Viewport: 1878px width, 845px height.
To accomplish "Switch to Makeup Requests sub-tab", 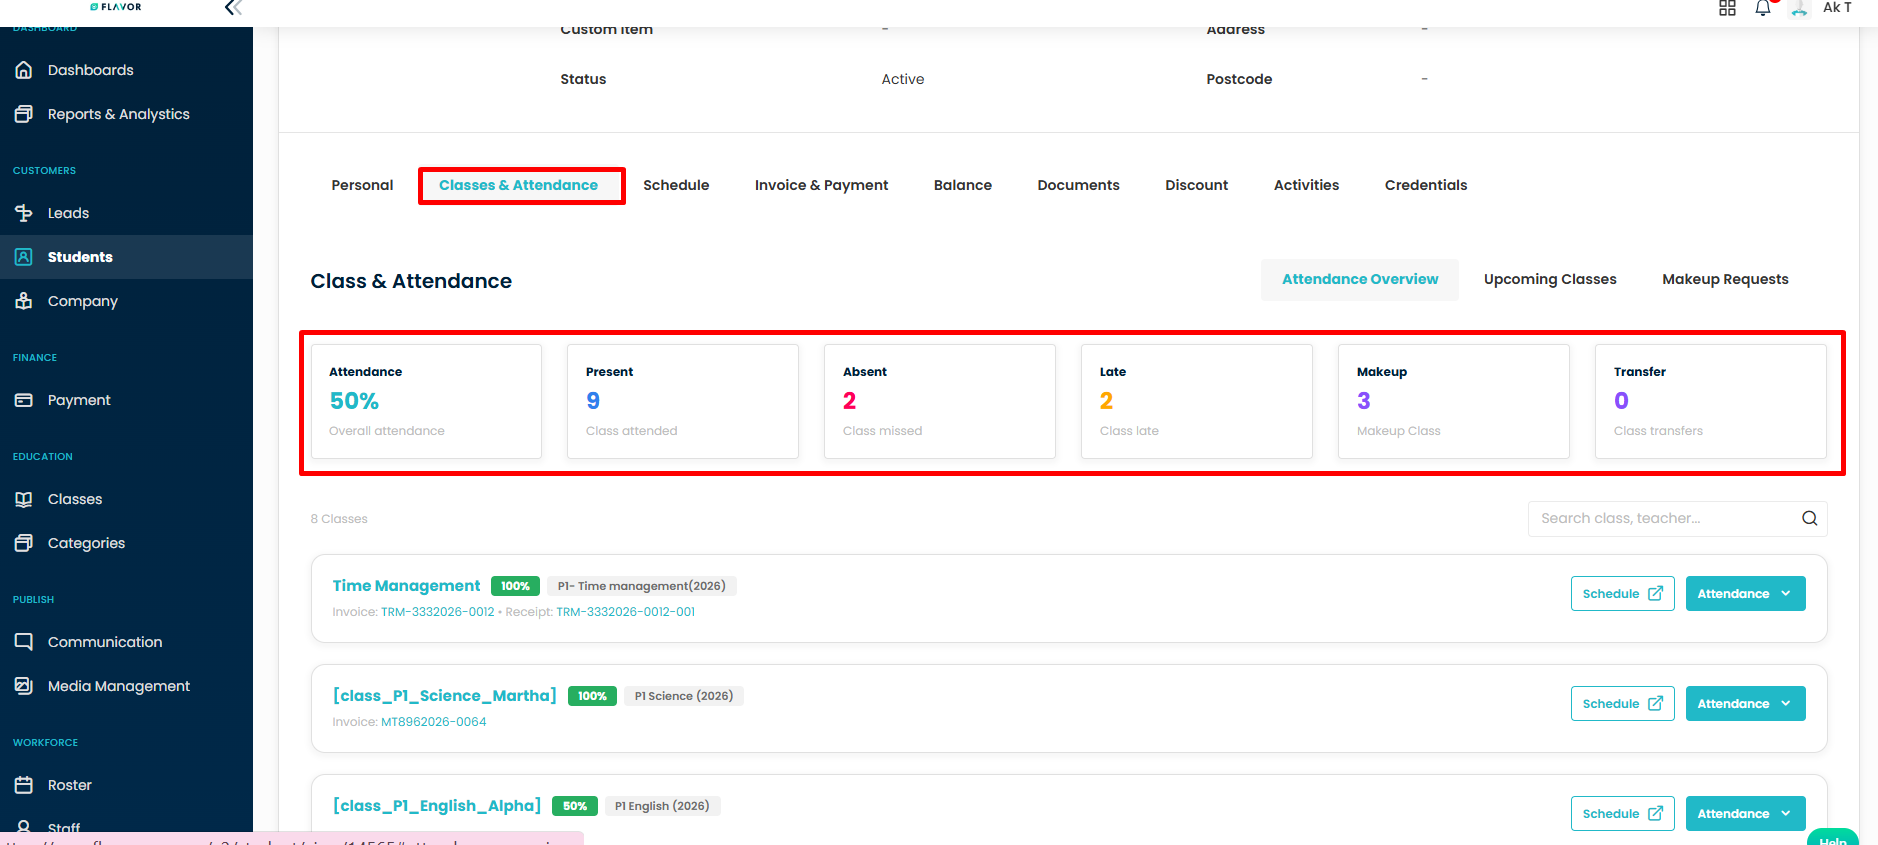I will (x=1725, y=279).
